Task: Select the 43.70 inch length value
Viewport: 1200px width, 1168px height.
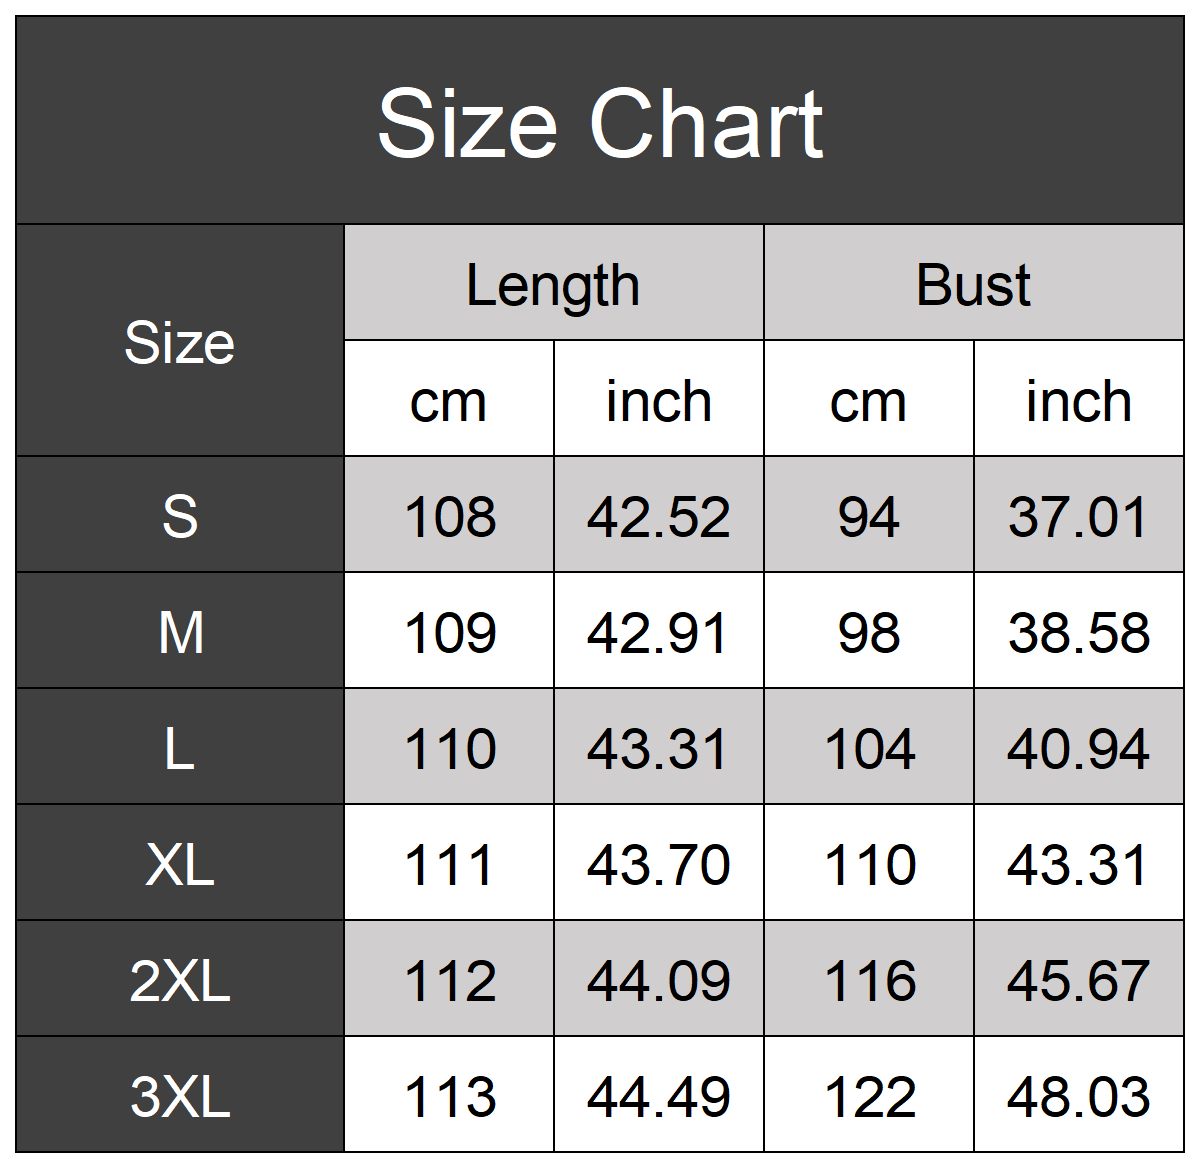Action: coord(658,864)
